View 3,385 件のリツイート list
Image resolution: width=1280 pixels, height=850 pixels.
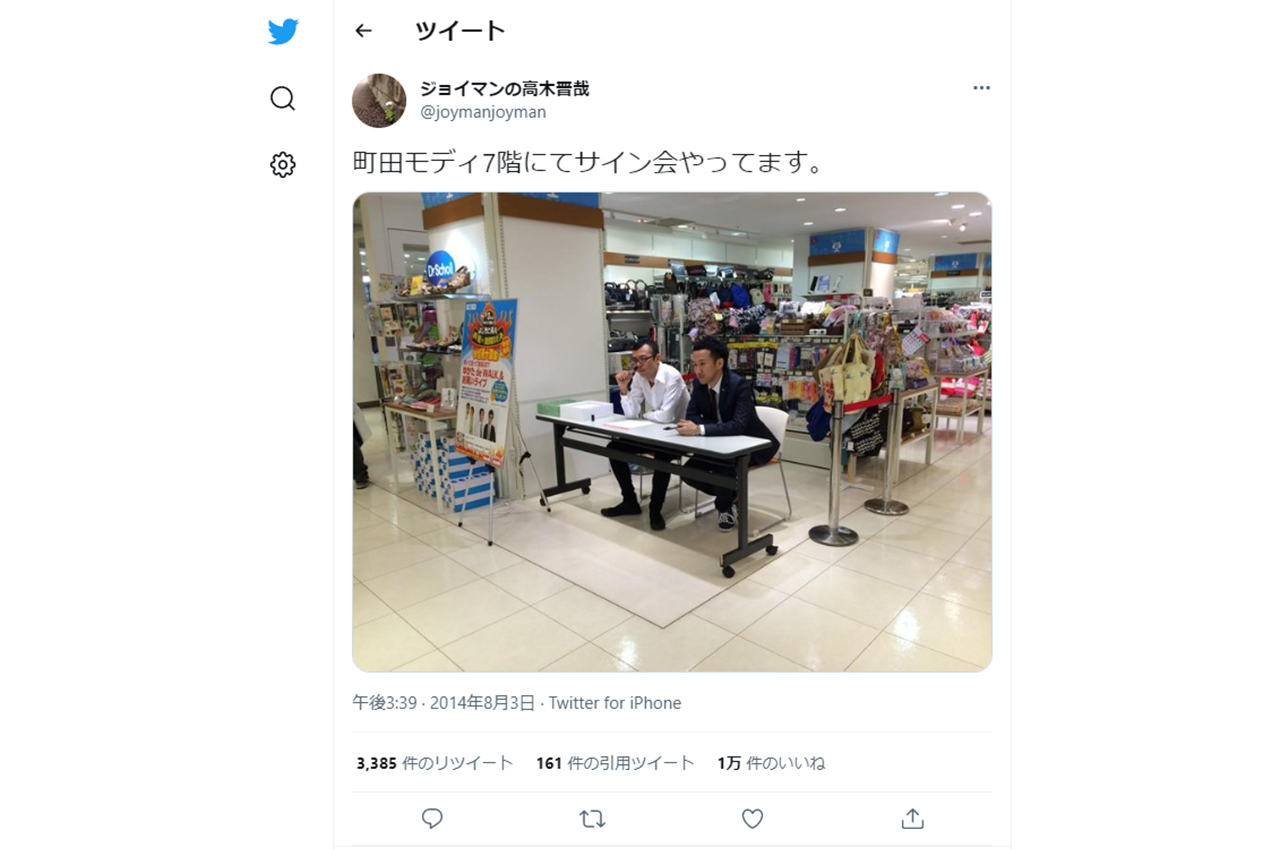435,763
